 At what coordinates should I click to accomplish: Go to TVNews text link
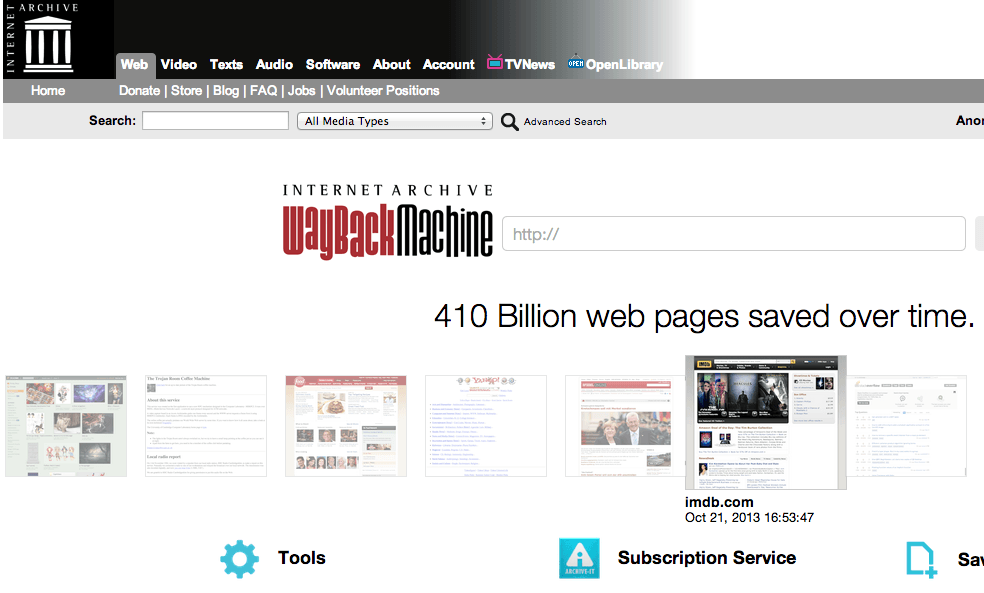[x=530, y=65]
